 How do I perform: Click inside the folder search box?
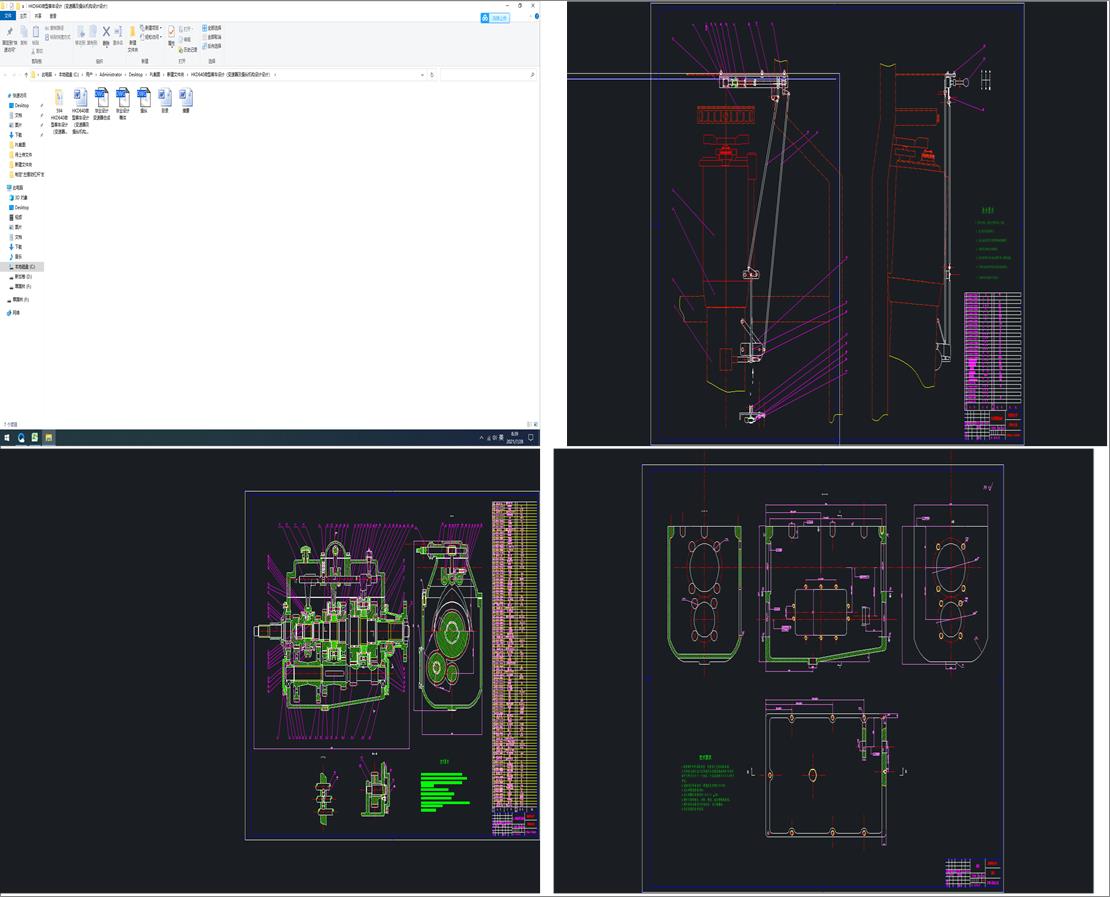tap(488, 74)
